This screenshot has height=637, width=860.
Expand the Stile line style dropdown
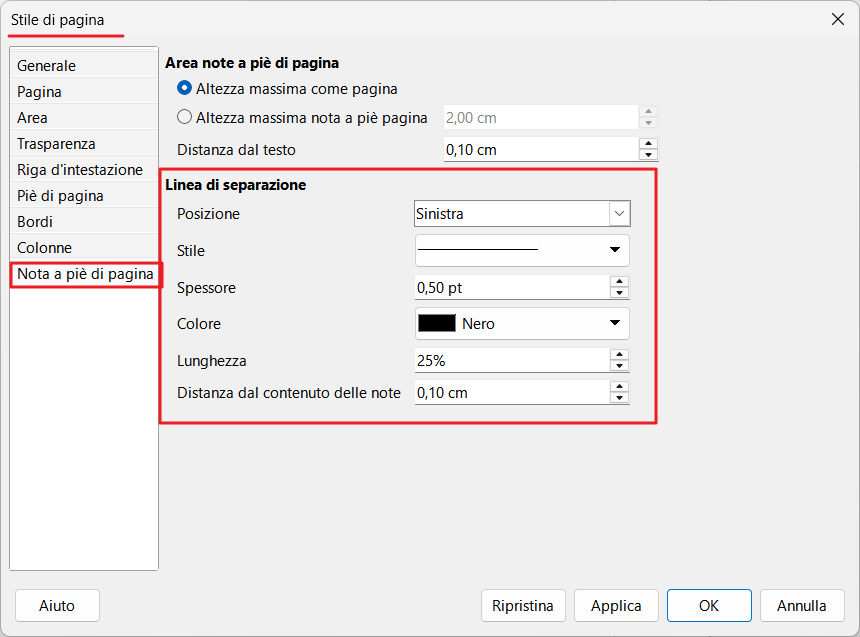point(522,250)
